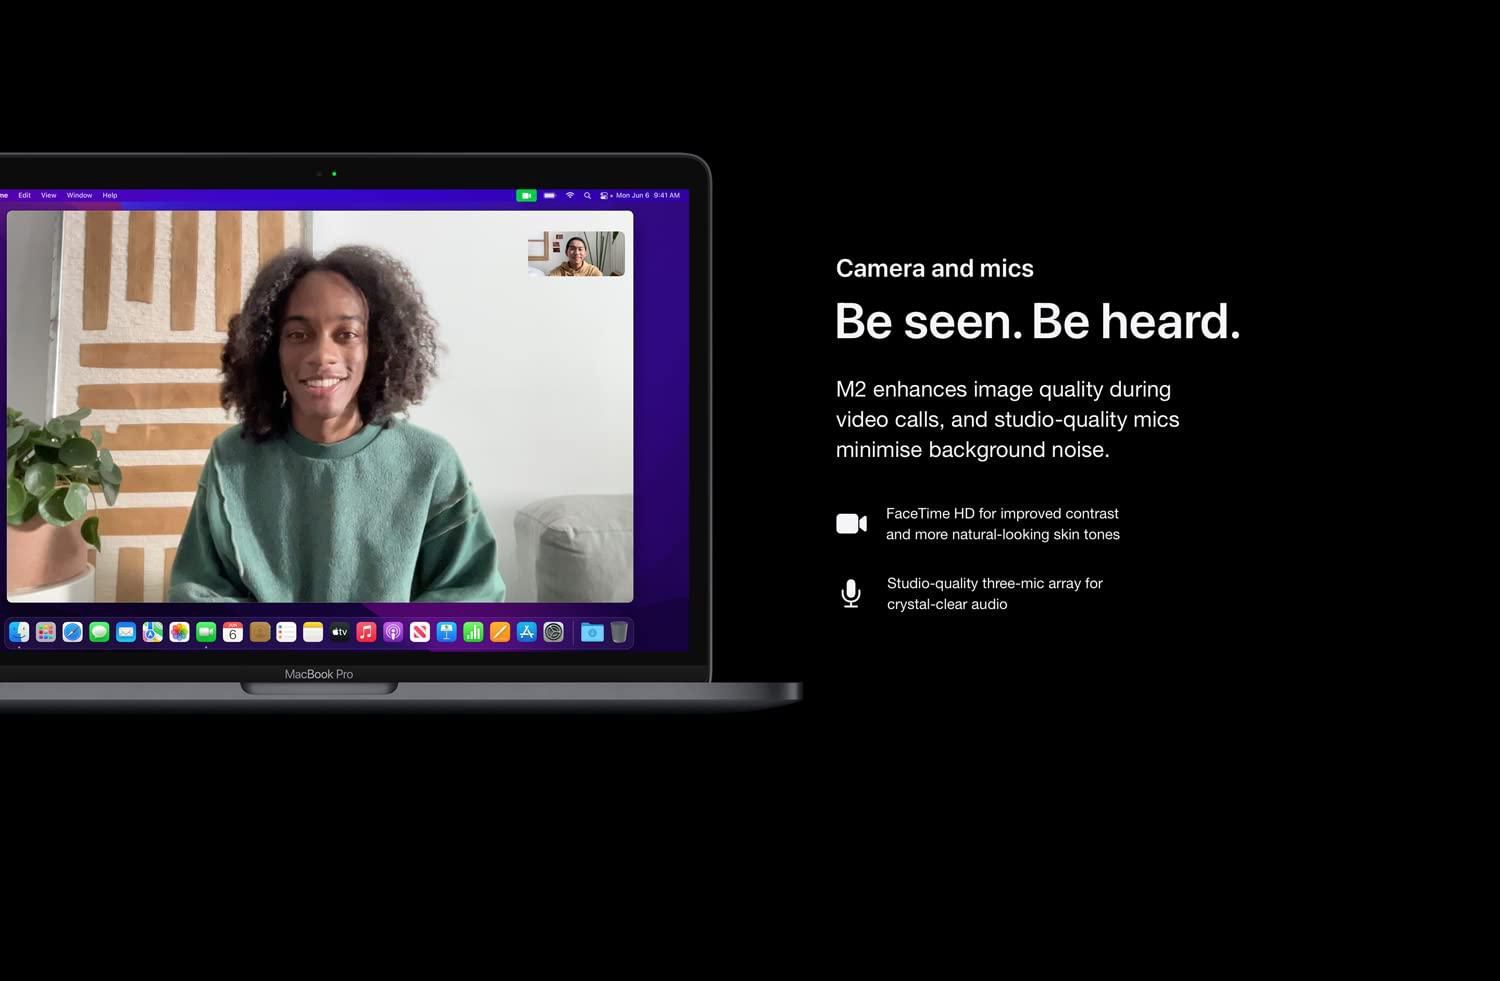Open Apple TV app in dock

coord(340,632)
